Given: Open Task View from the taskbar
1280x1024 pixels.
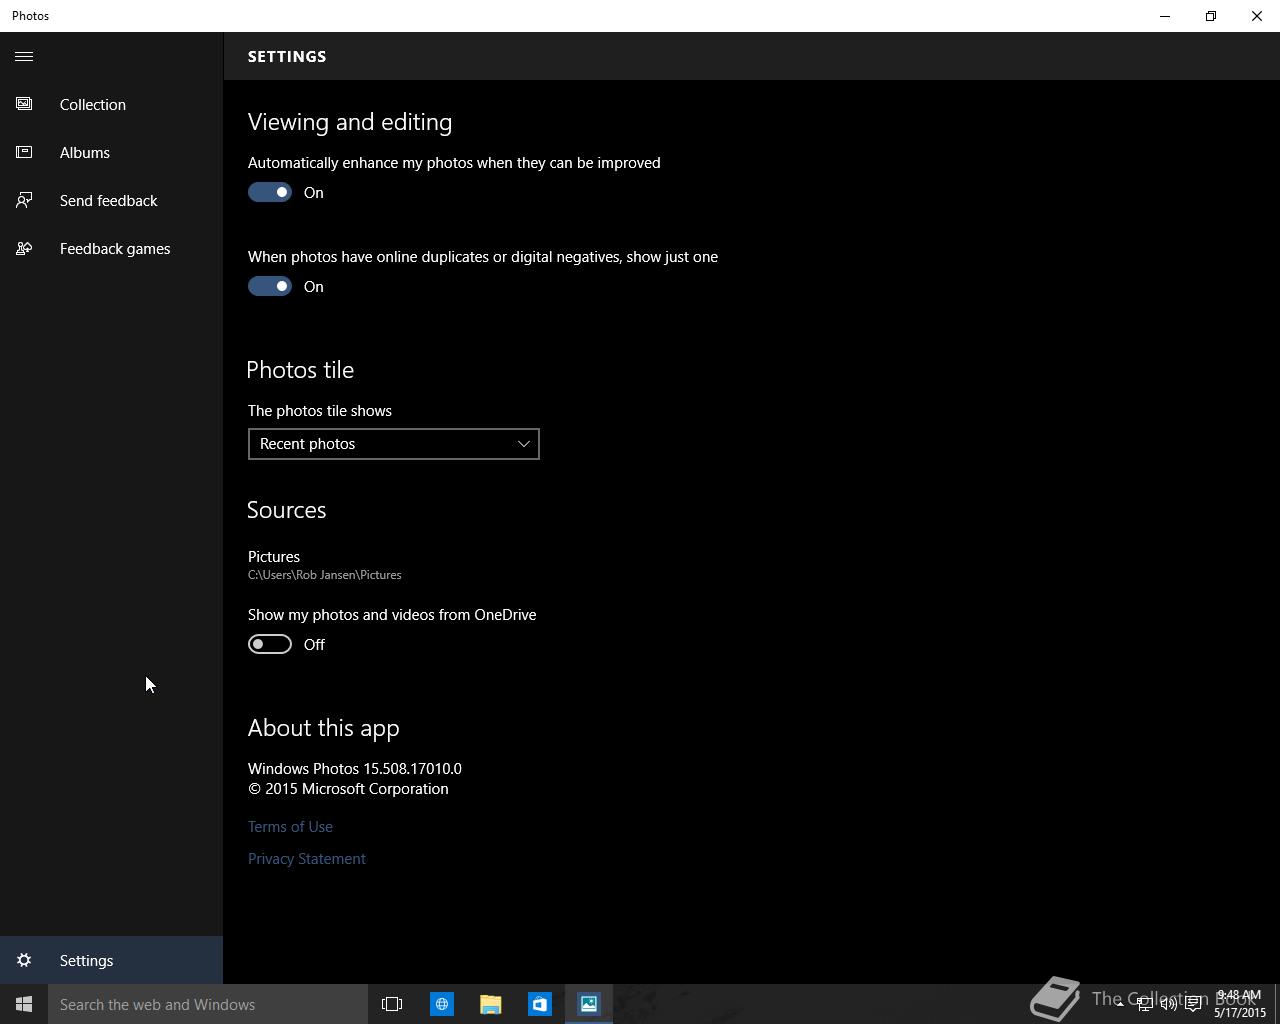Looking at the screenshot, I should [x=392, y=1004].
